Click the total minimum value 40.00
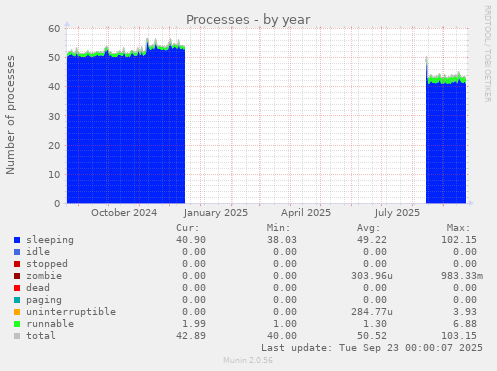 pyautogui.click(x=281, y=336)
